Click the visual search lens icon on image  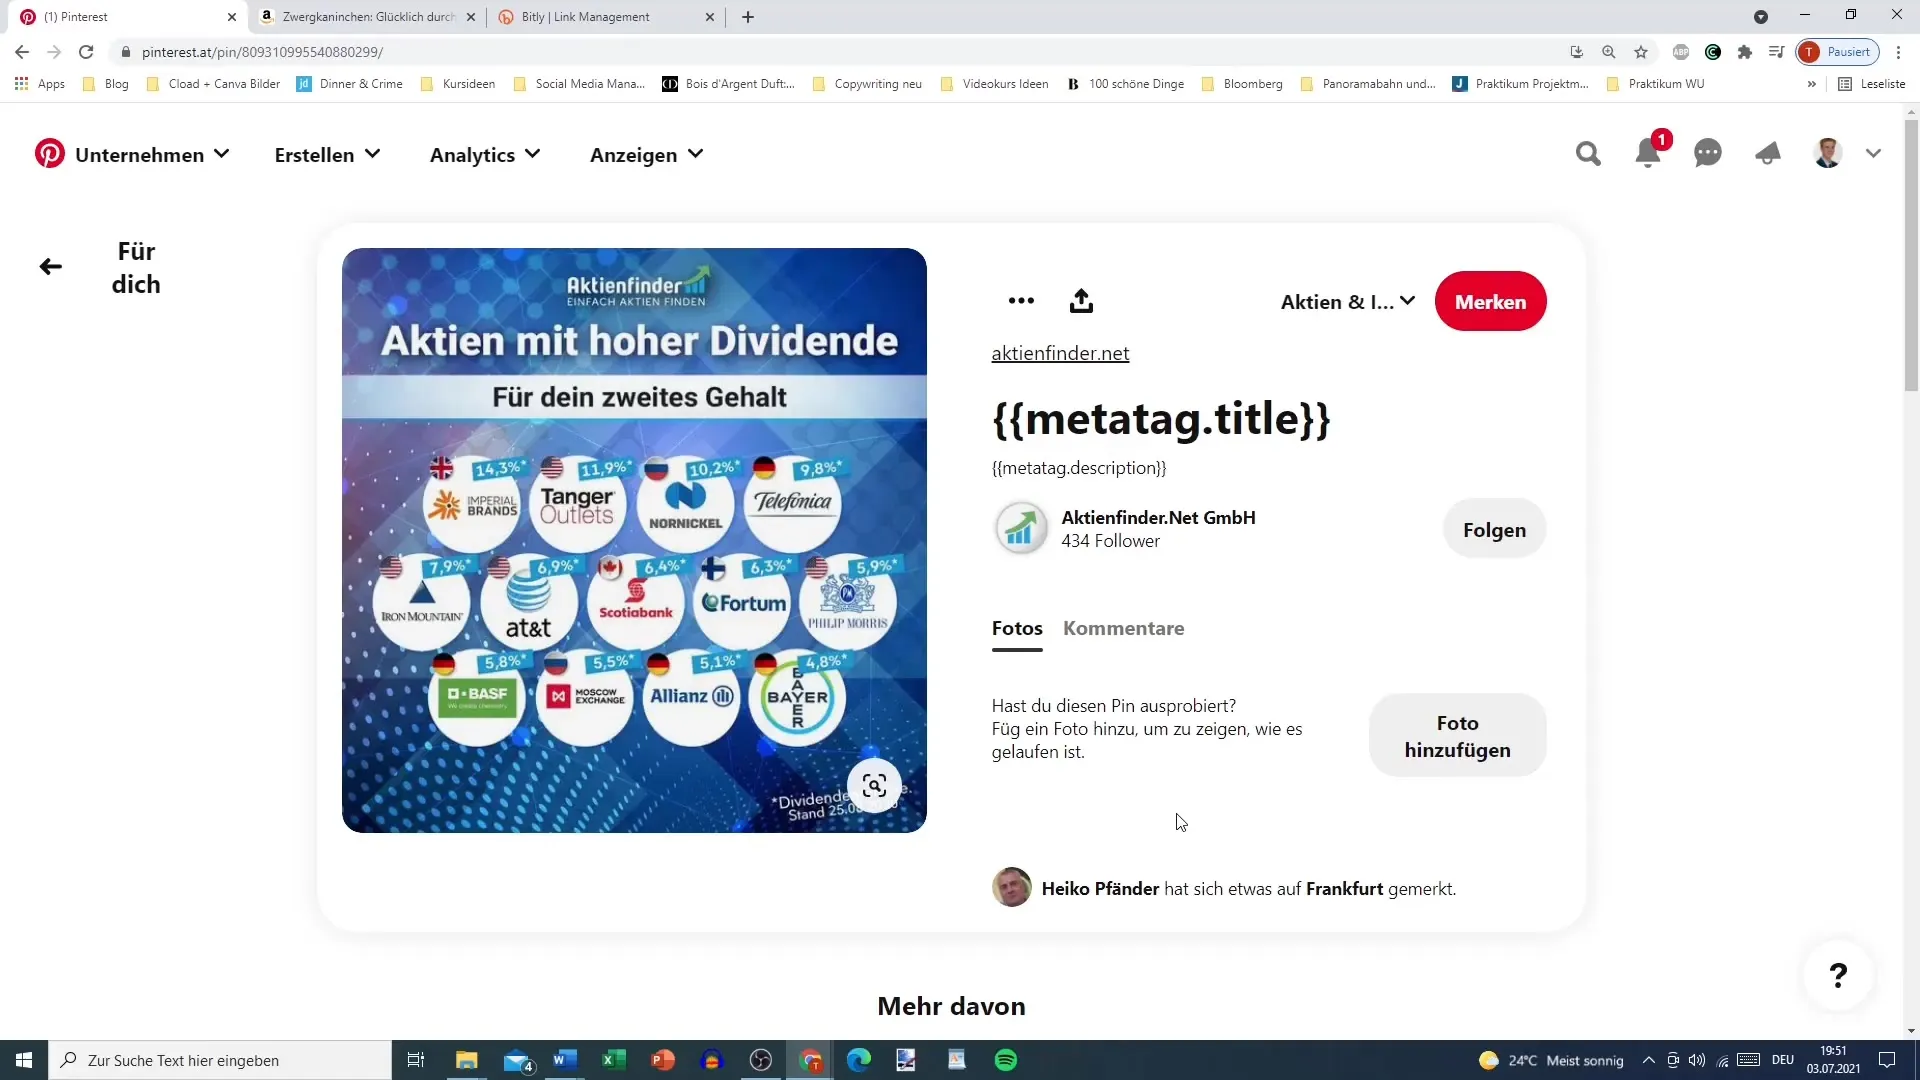point(874,786)
